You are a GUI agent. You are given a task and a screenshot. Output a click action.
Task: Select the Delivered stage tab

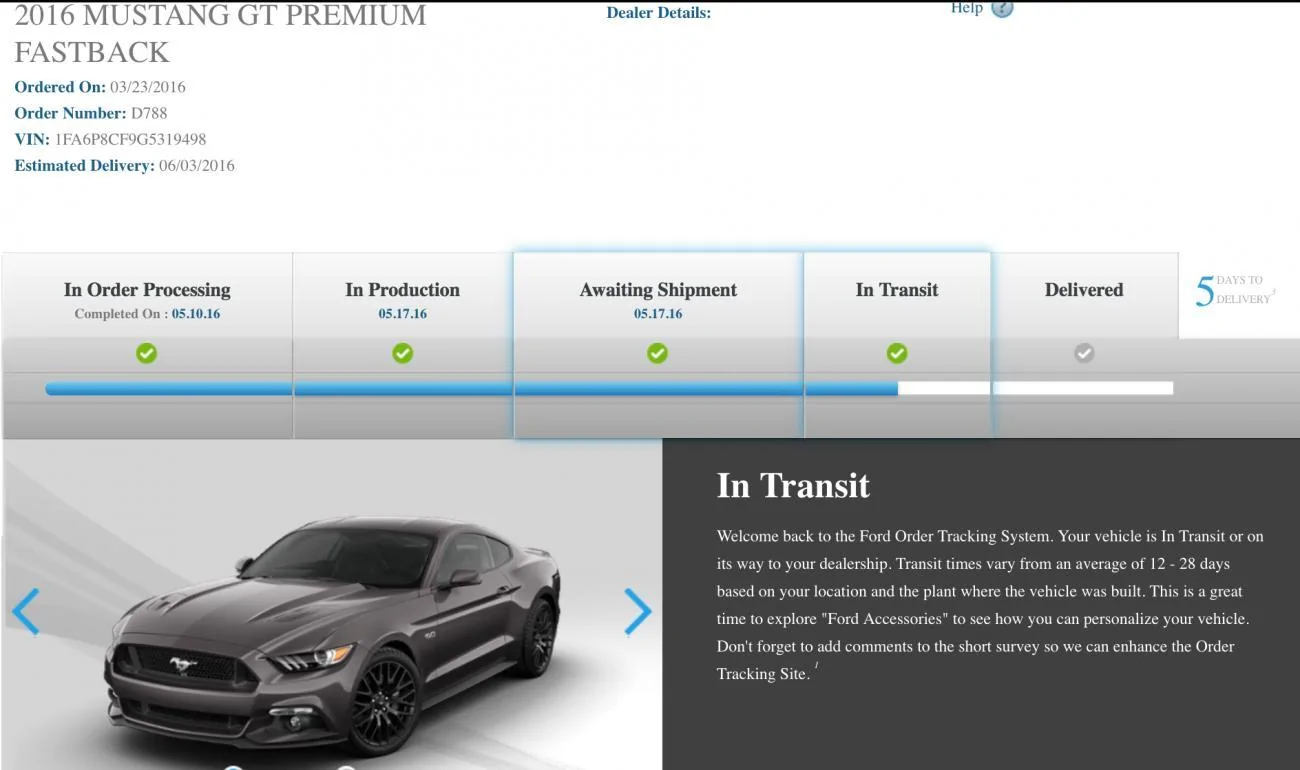click(1084, 345)
